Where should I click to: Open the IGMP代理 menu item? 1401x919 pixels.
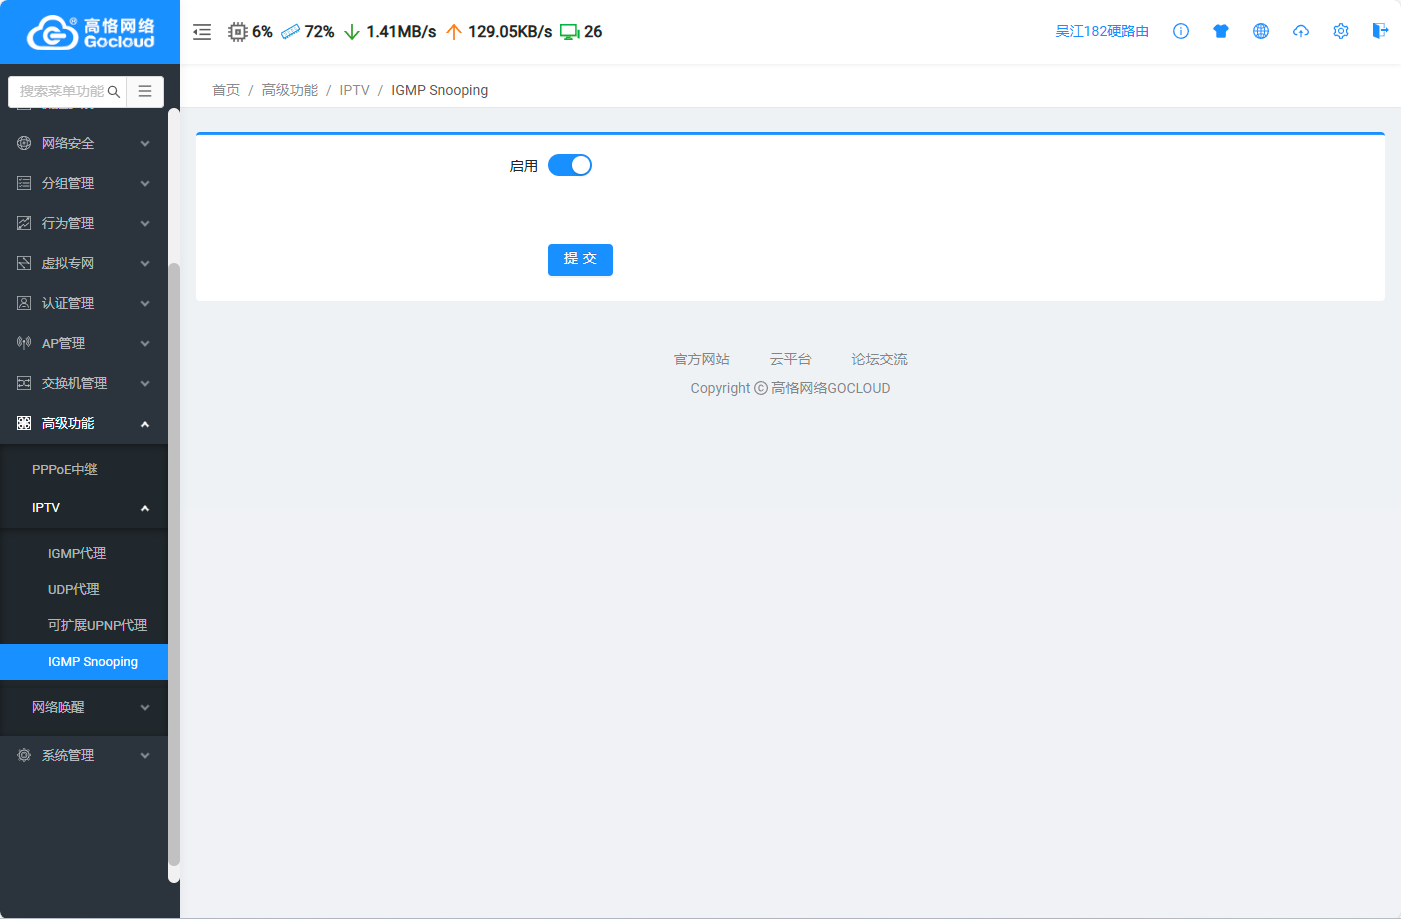click(x=77, y=553)
